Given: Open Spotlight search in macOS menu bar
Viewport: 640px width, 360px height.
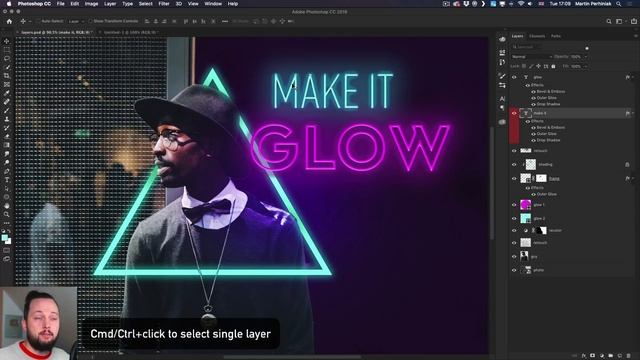Looking at the screenshot, I should point(619,4).
